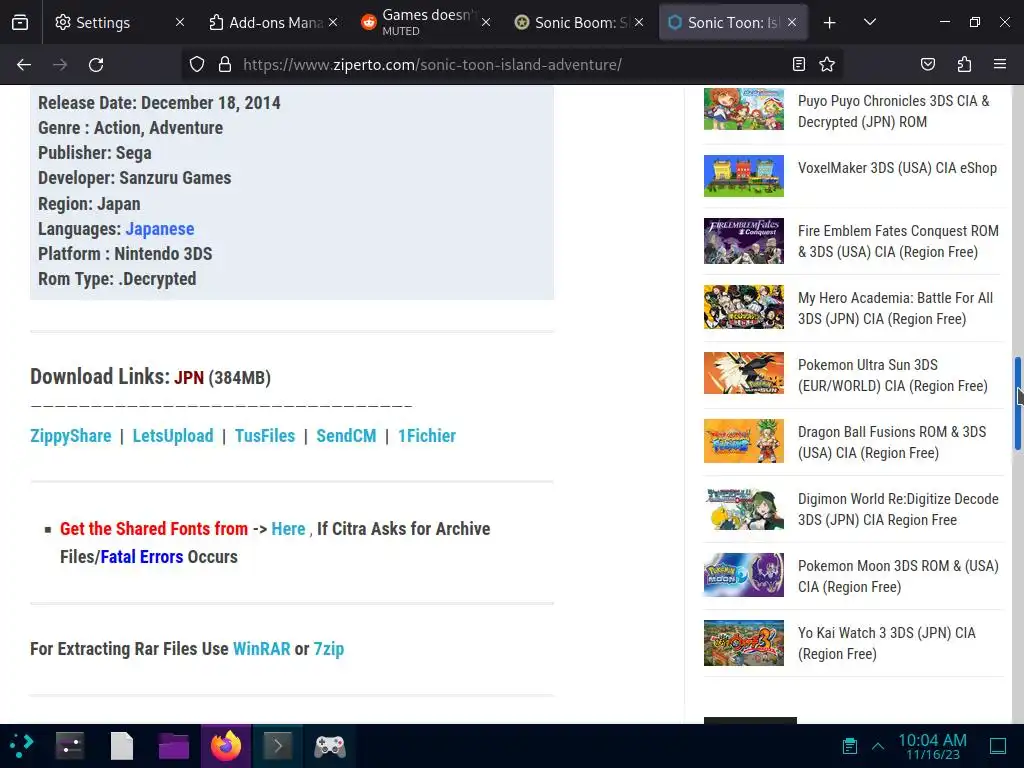The height and width of the screenshot is (768, 1024).
Task: Expand hidden system tray icons
Action: (x=878, y=746)
